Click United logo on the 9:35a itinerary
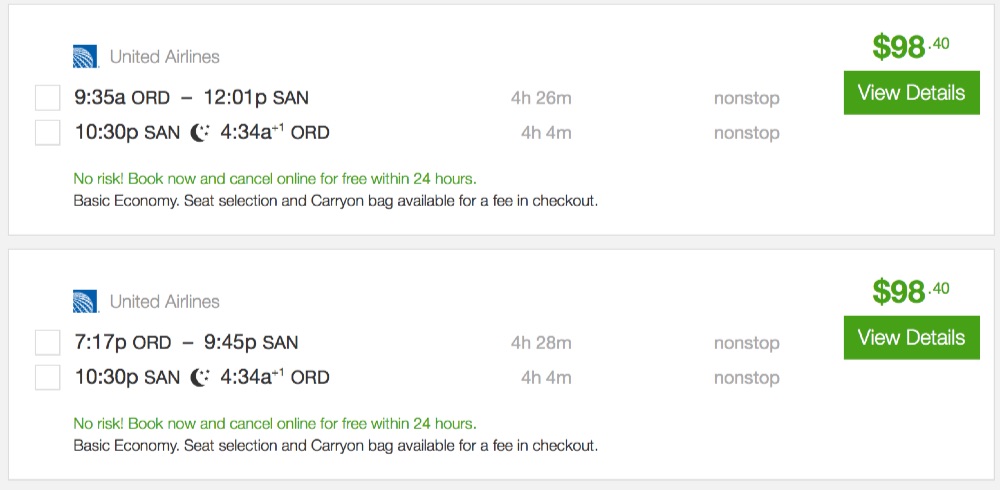 point(85,57)
